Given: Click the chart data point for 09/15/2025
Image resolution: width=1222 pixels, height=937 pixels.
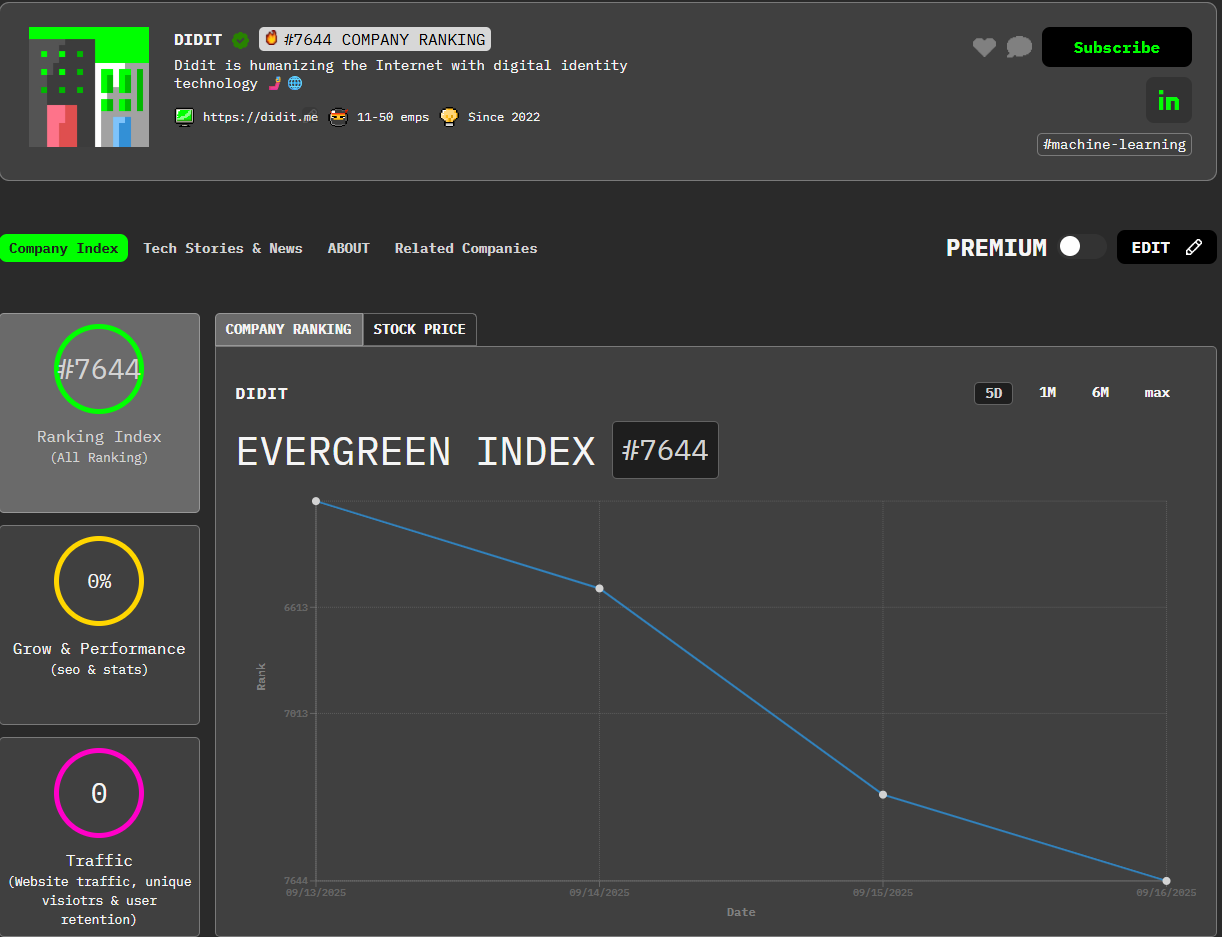Looking at the screenshot, I should tap(883, 795).
